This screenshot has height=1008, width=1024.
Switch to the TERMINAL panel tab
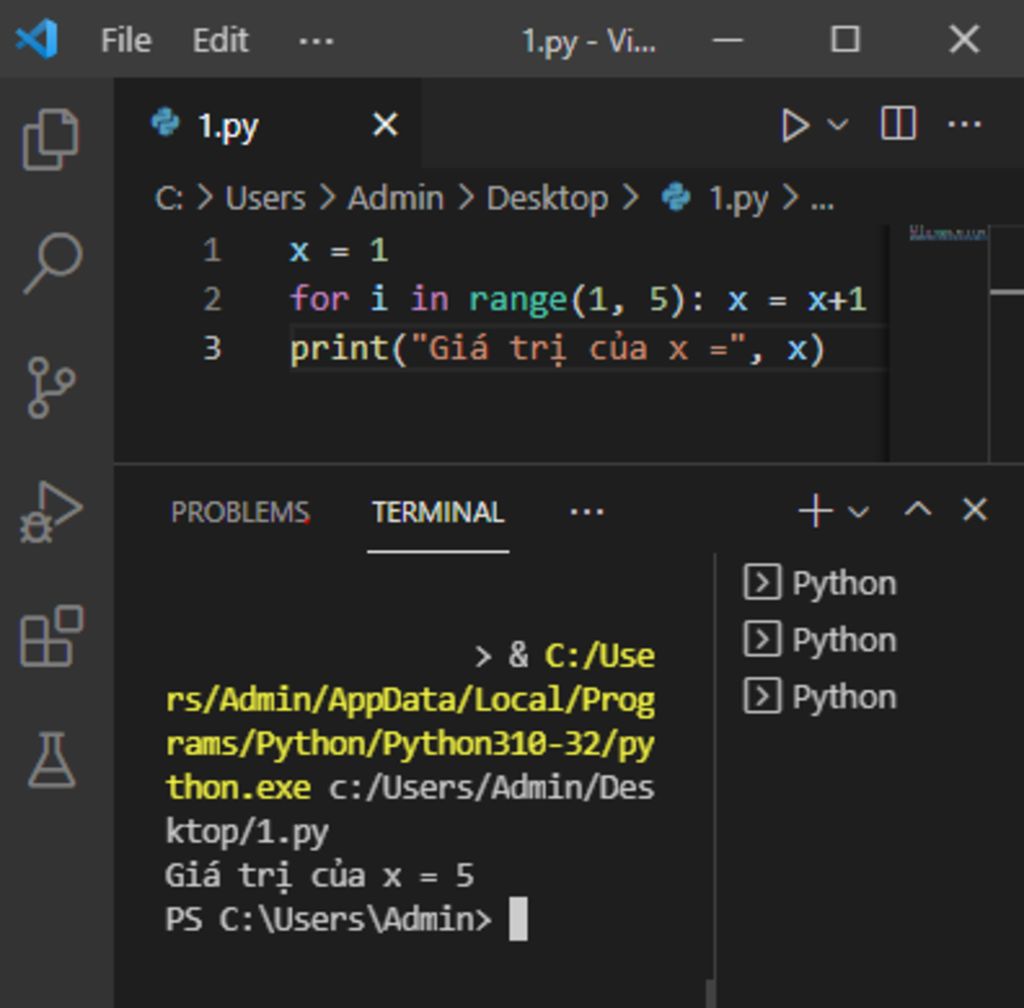(x=438, y=512)
